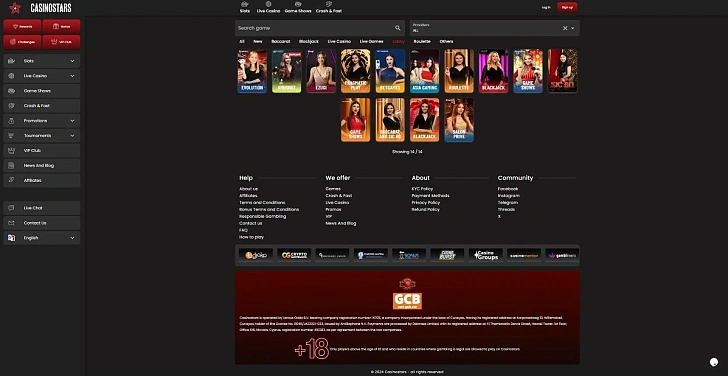Open the Salon Prive game thumbnail

click(x=459, y=120)
